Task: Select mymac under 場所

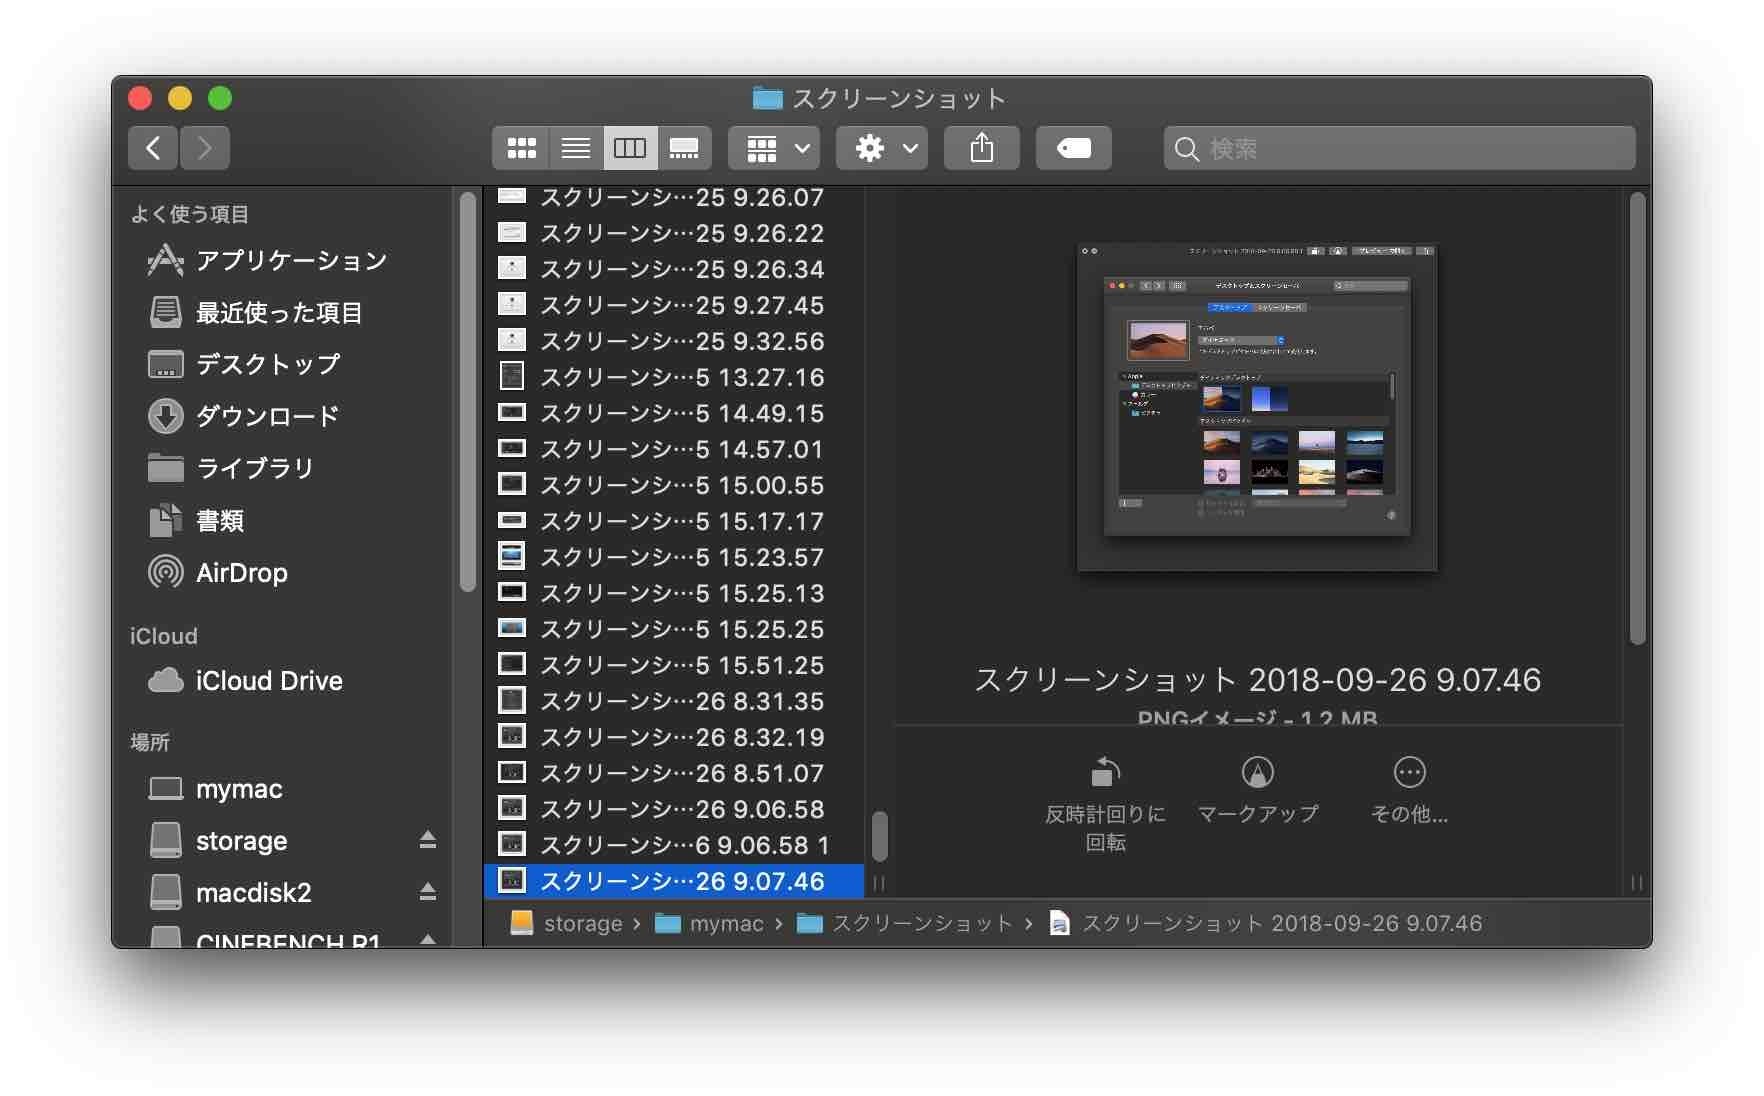Action: (x=215, y=788)
